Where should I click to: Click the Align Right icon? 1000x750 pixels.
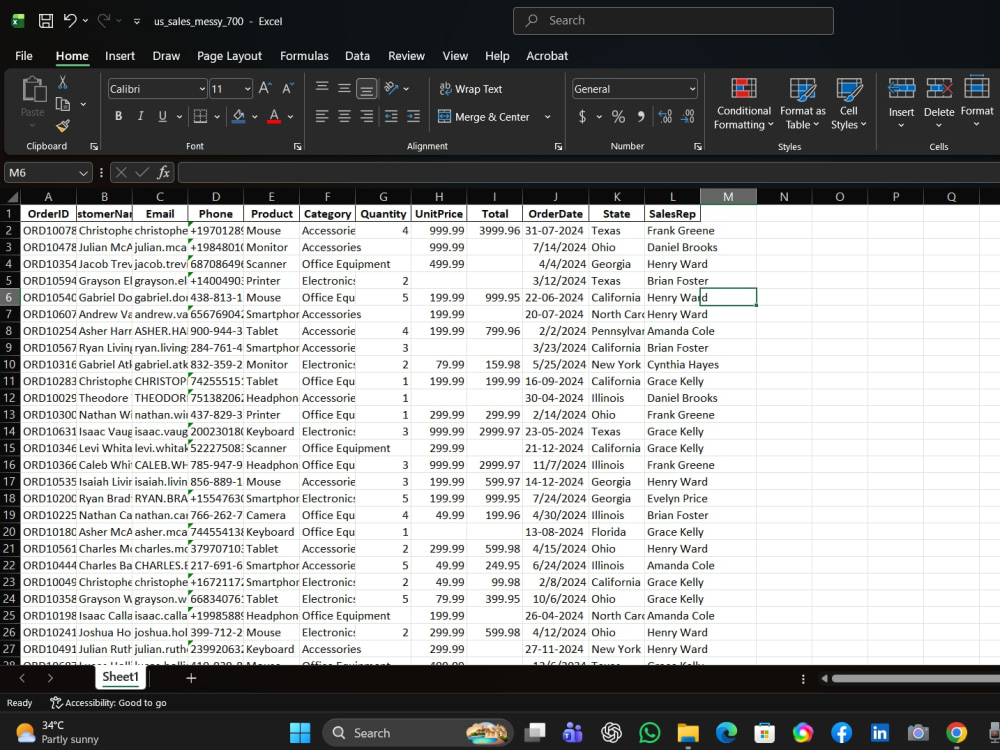tap(367, 116)
